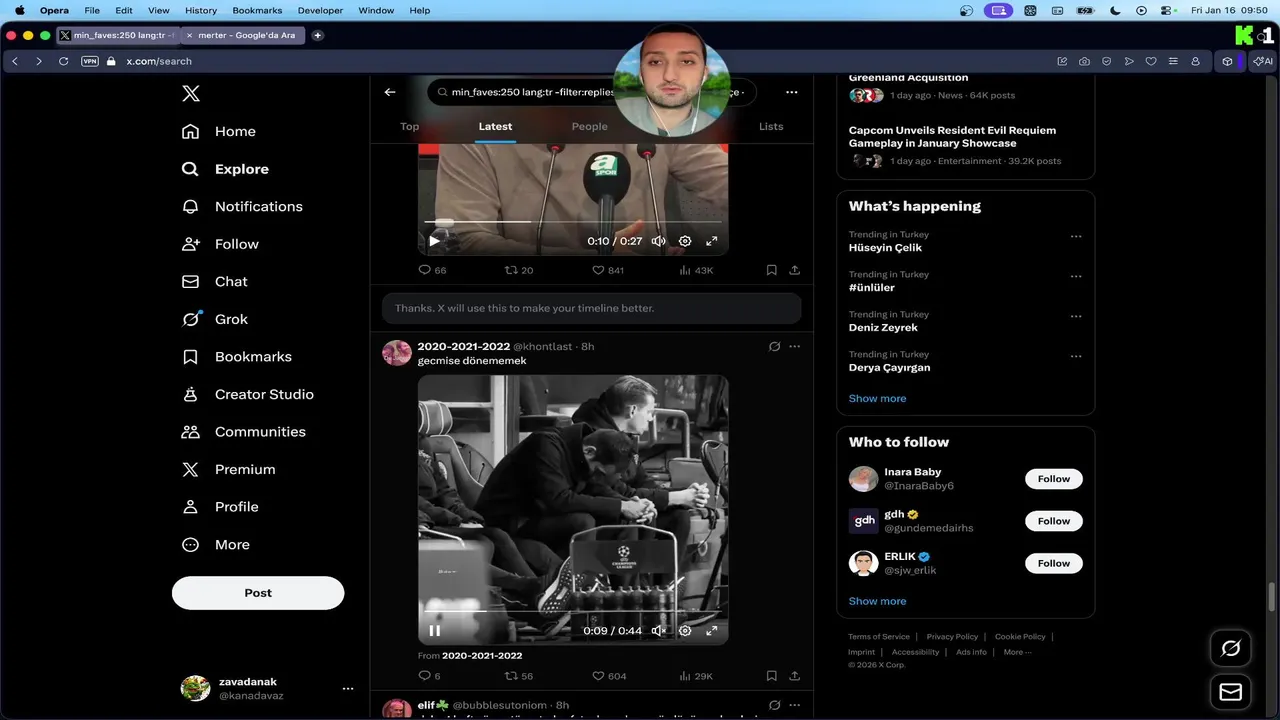Open Creator Studio in sidebar
The image size is (1280, 720).
tap(247, 394)
